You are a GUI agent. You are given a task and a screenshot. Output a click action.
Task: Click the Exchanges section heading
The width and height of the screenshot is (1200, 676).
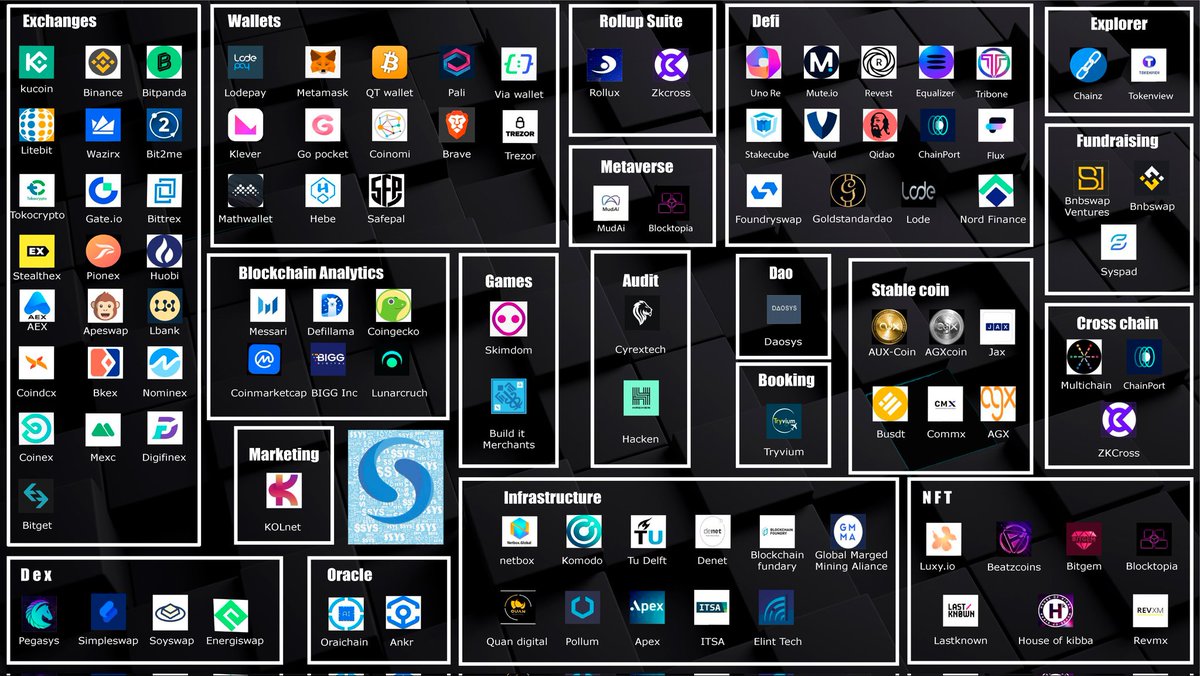click(59, 20)
